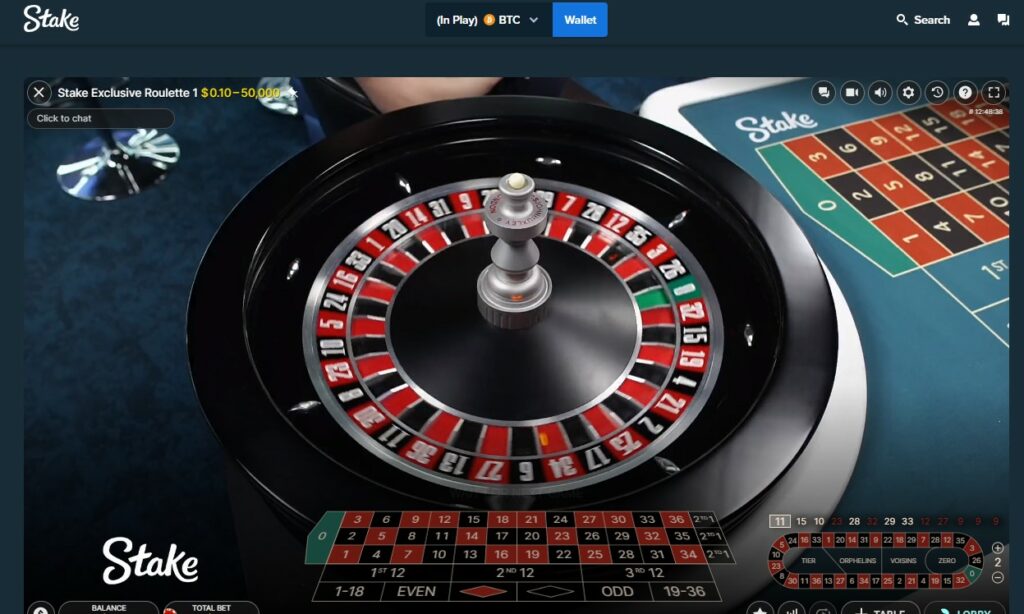Image resolution: width=1024 pixels, height=614 pixels.
Task: Switch to fullscreen mode
Action: [994, 93]
